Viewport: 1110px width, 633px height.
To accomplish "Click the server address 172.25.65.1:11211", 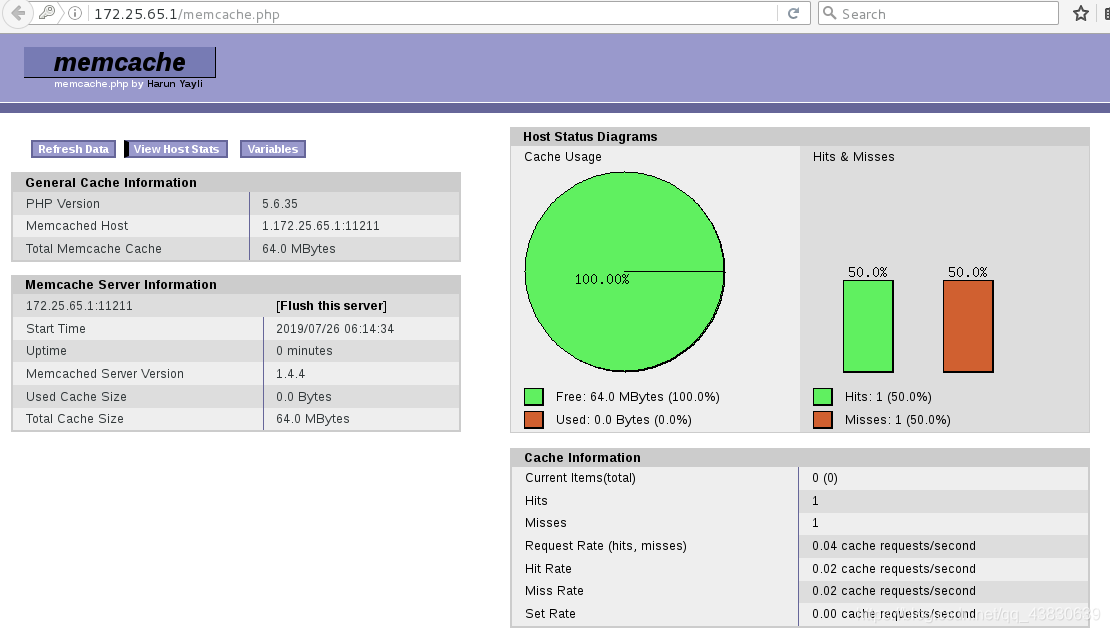I will click(x=79, y=306).
